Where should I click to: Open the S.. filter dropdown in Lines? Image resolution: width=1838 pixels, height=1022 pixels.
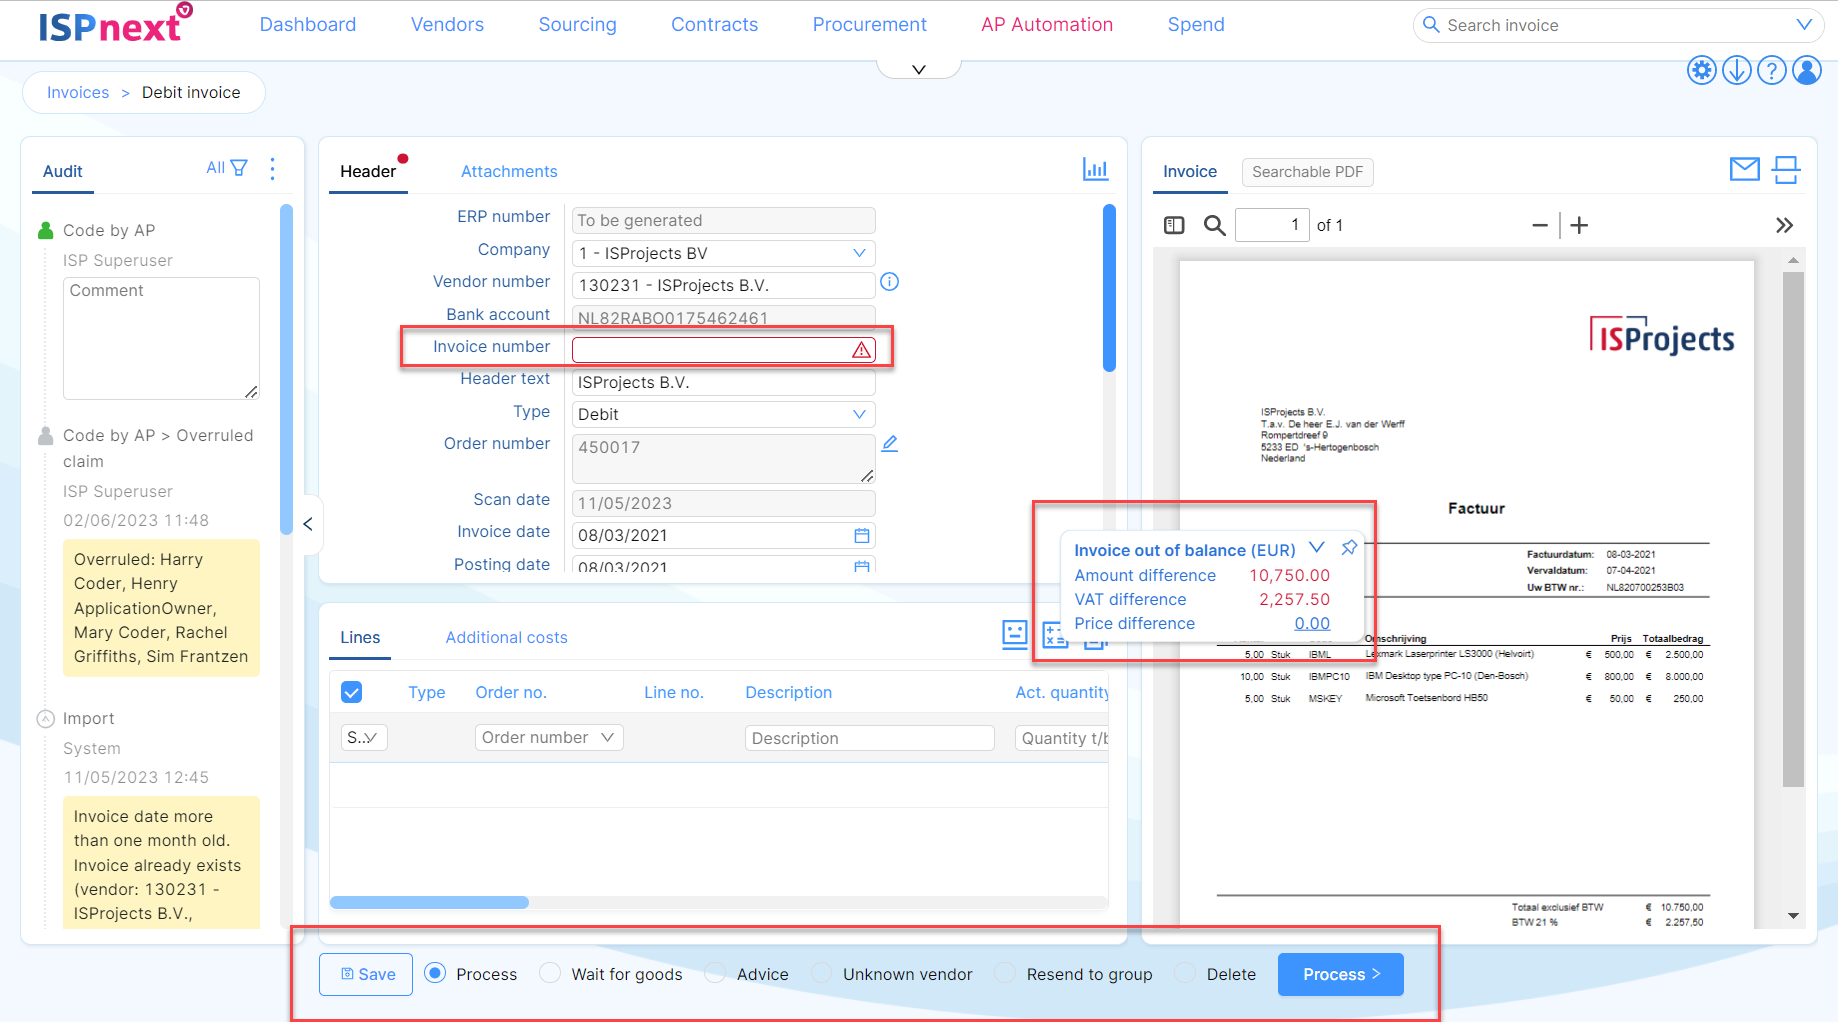pos(364,737)
